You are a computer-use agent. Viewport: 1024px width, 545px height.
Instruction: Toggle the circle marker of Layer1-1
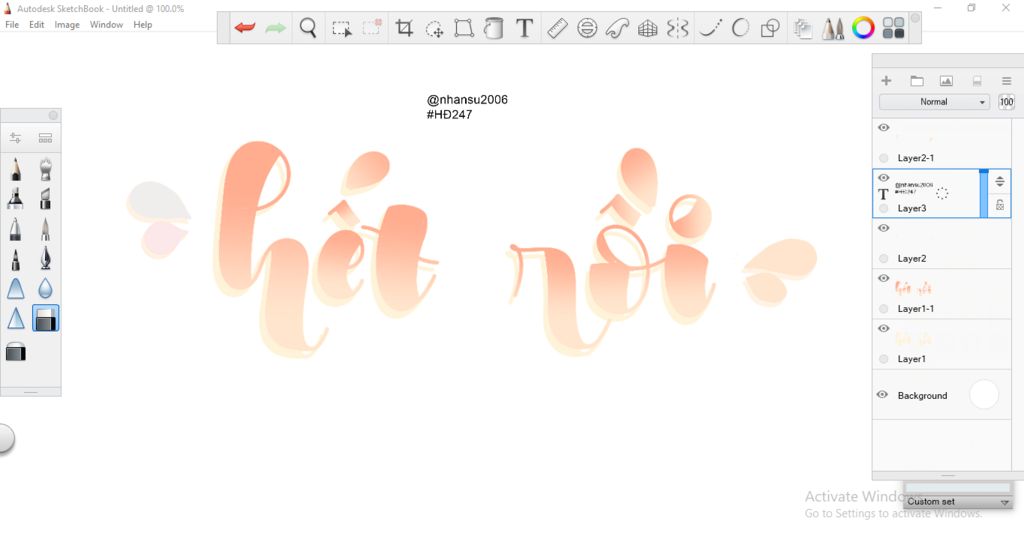[x=884, y=309]
